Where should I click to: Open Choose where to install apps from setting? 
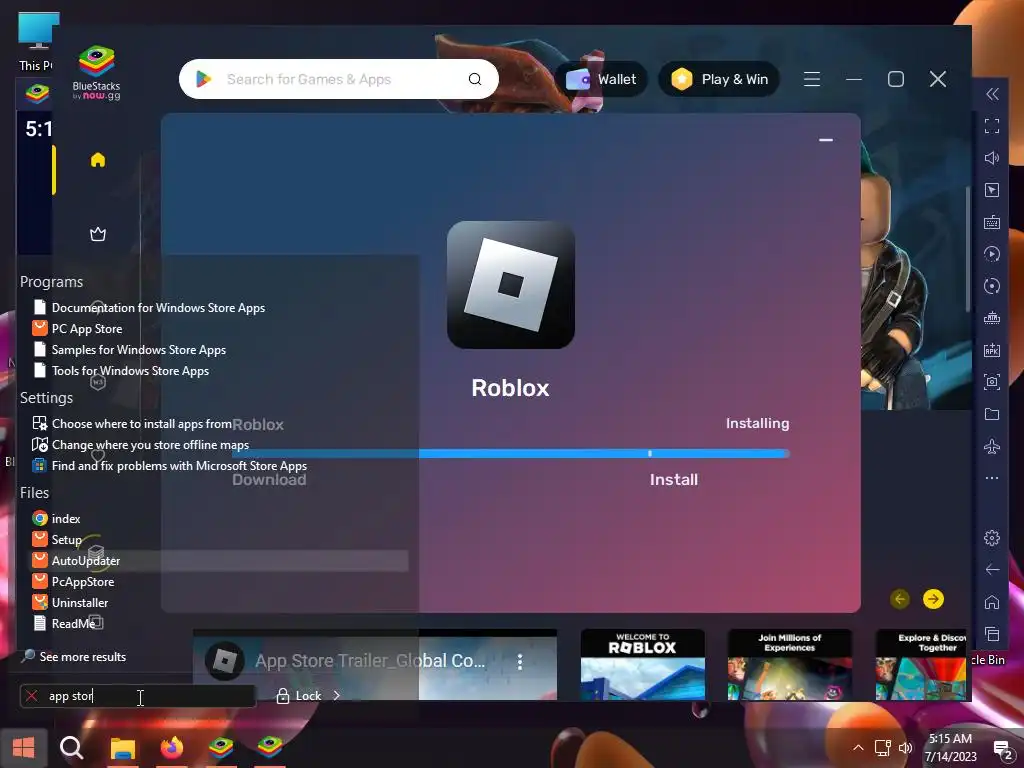(x=142, y=424)
